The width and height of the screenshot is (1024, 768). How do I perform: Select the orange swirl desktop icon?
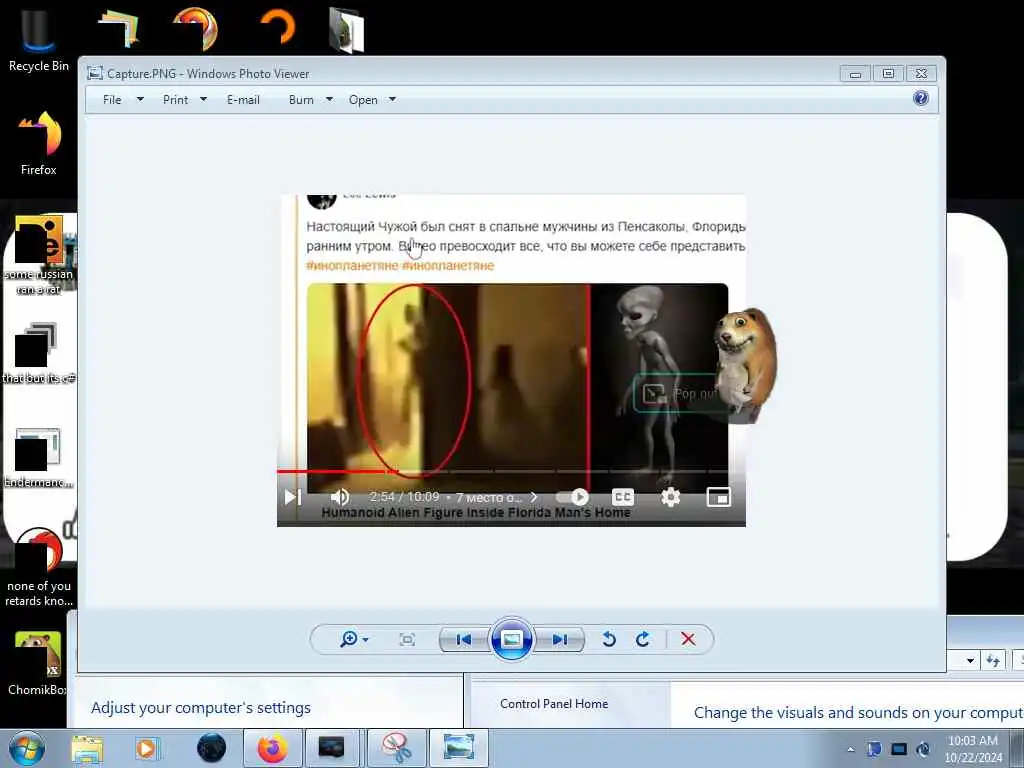click(x=195, y=27)
